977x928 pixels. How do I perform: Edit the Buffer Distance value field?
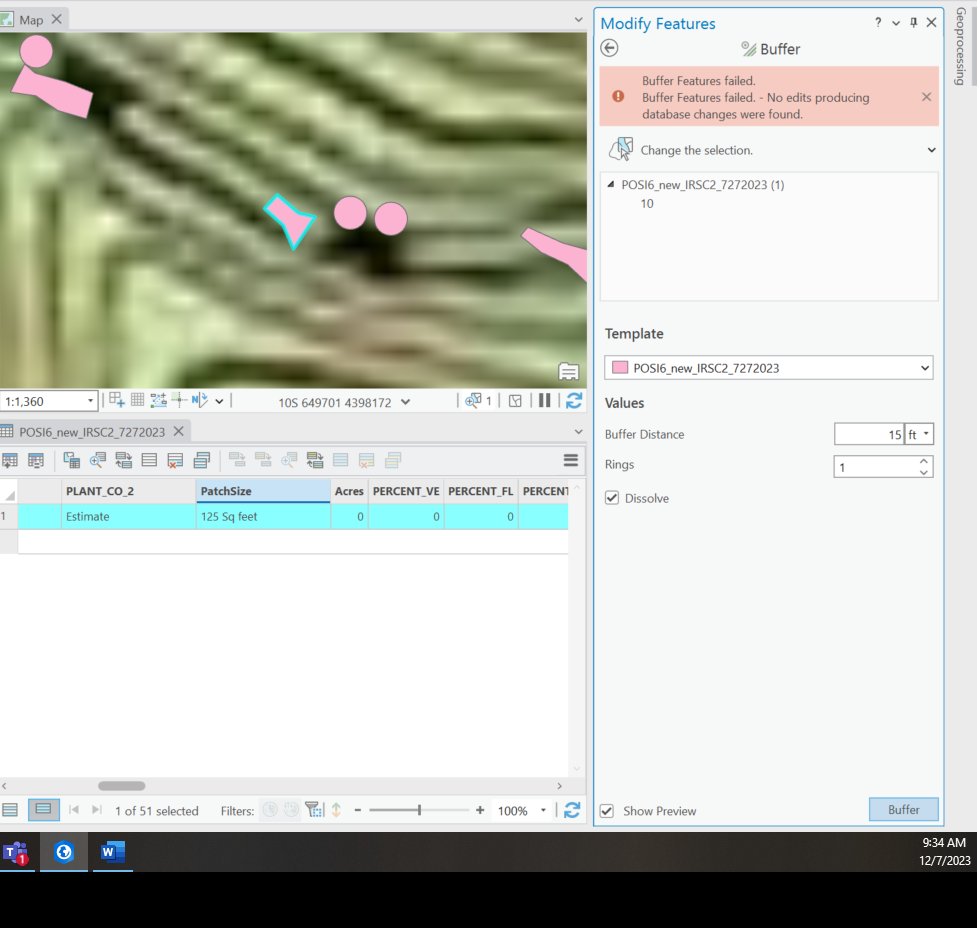866,434
